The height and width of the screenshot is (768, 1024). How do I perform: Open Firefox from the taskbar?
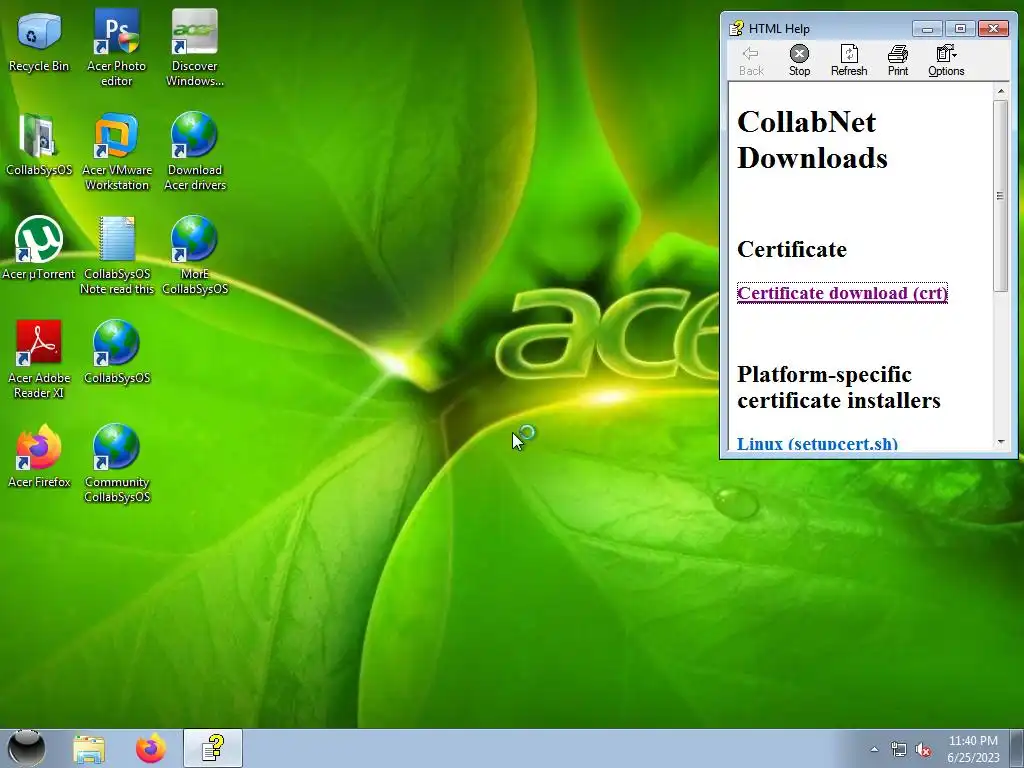[x=151, y=748]
